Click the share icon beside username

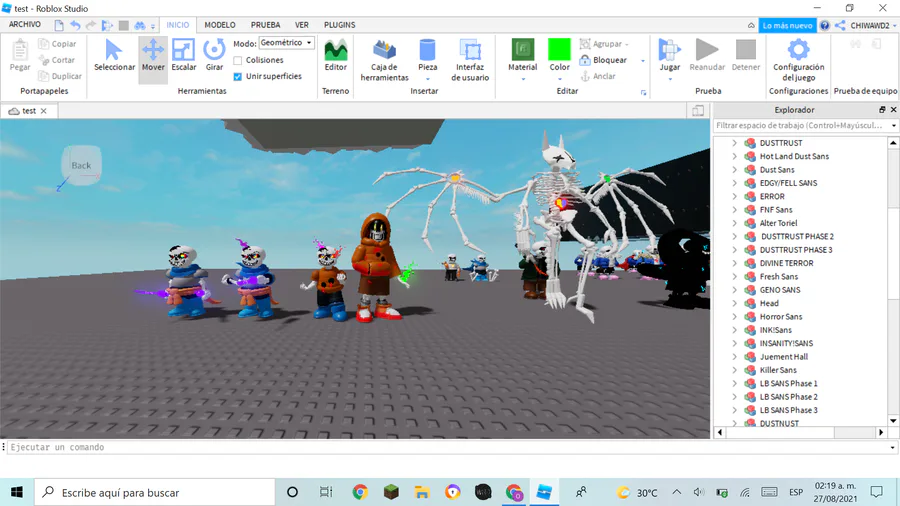click(840, 25)
